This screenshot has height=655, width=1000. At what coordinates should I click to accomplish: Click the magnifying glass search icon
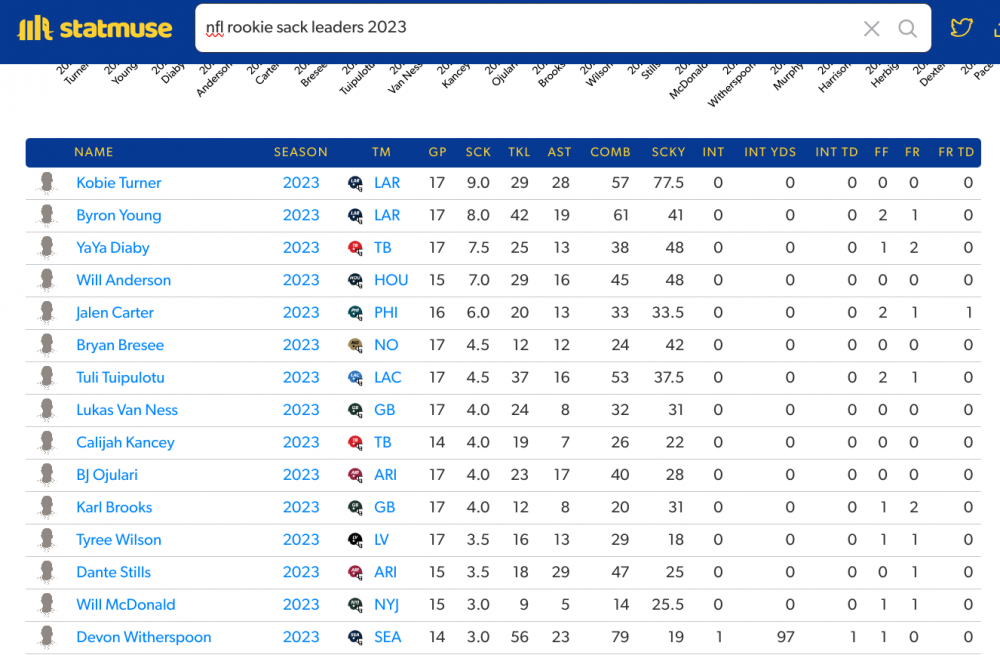pyautogui.click(x=907, y=29)
